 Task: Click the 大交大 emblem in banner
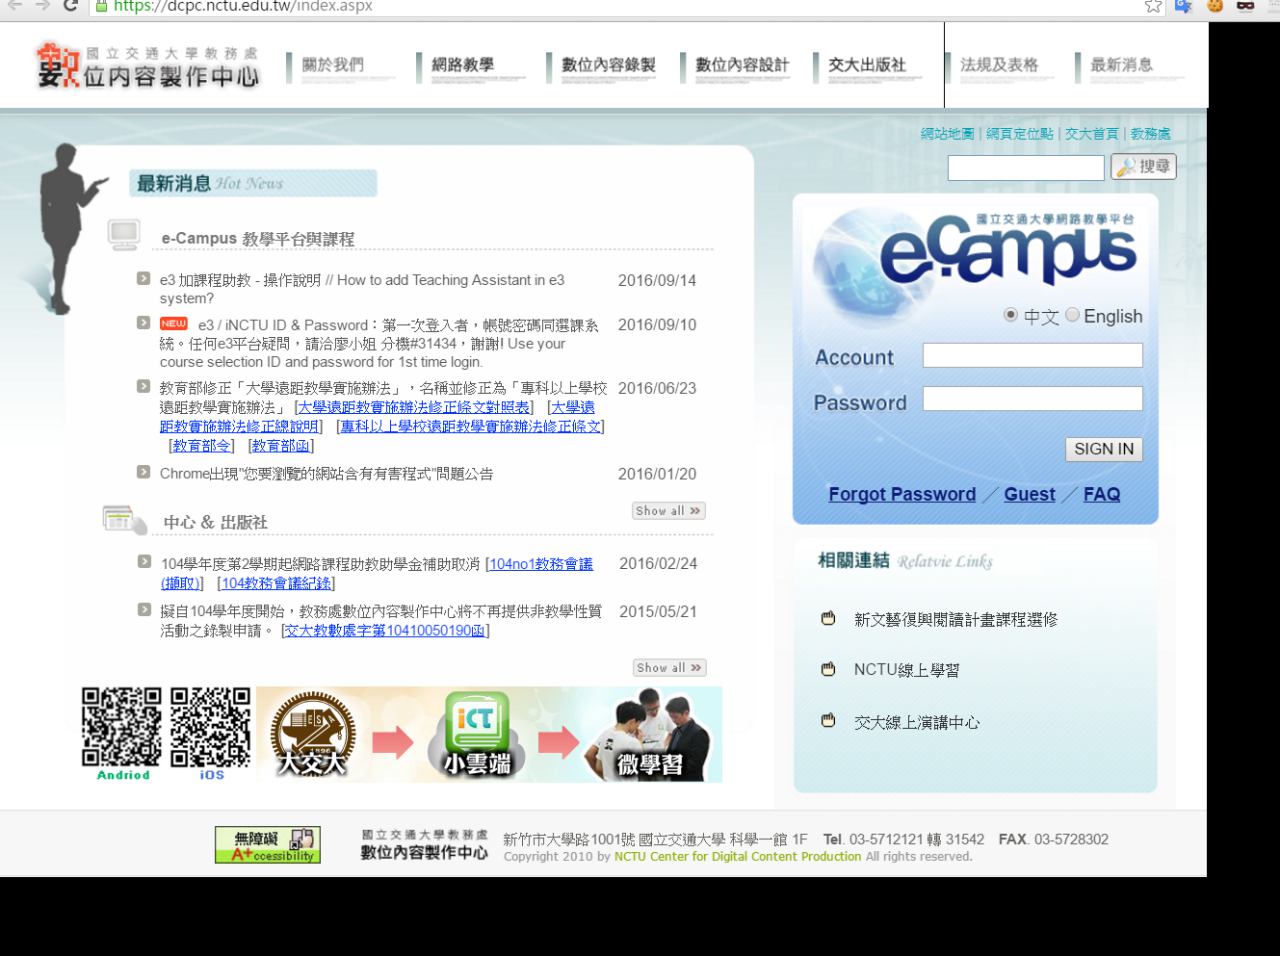click(313, 734)
